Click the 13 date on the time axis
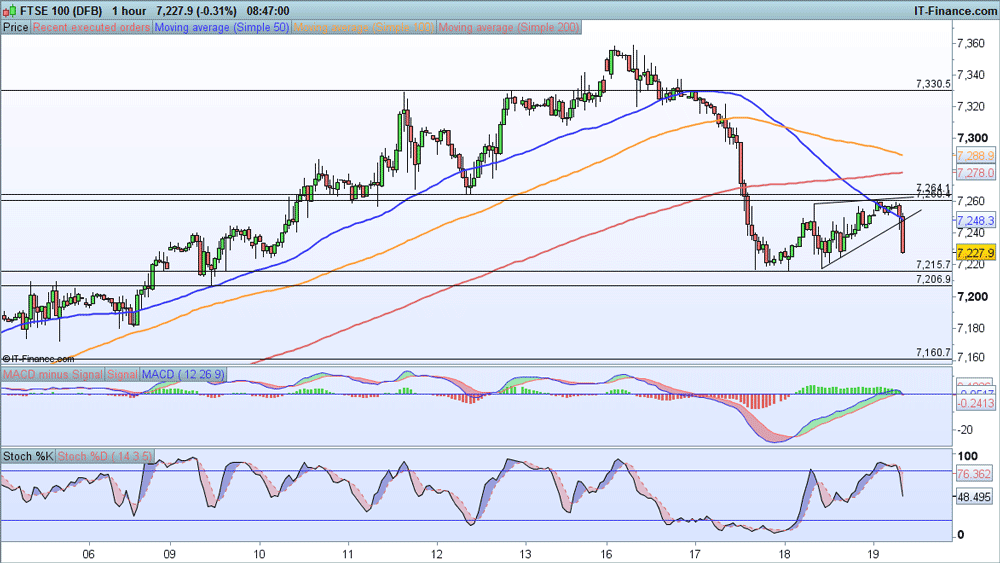1000x563 pixels. (525, 554)
